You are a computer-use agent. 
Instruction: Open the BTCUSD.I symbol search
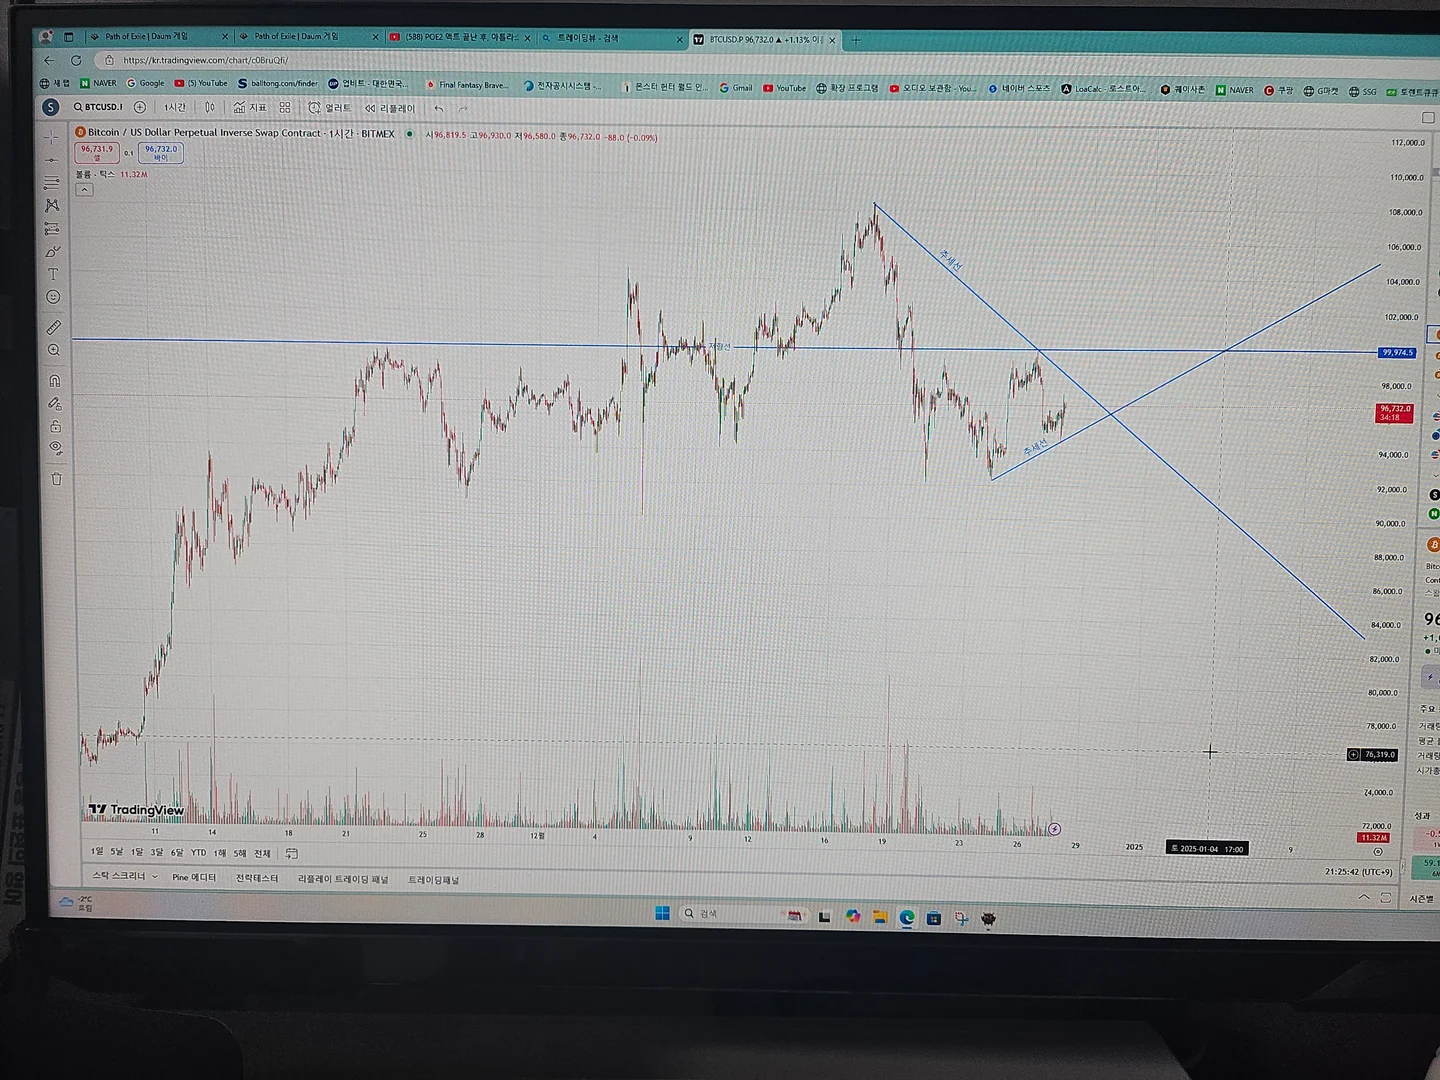coord(98,107)
